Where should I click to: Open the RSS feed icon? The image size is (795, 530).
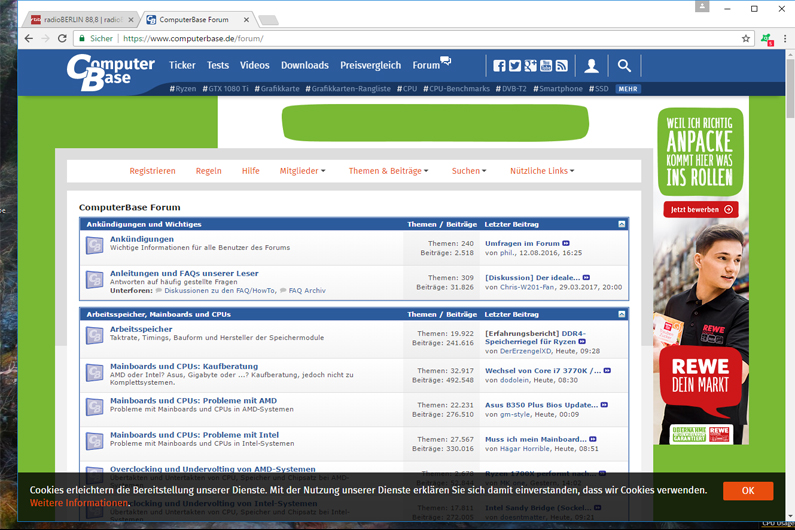561,65
